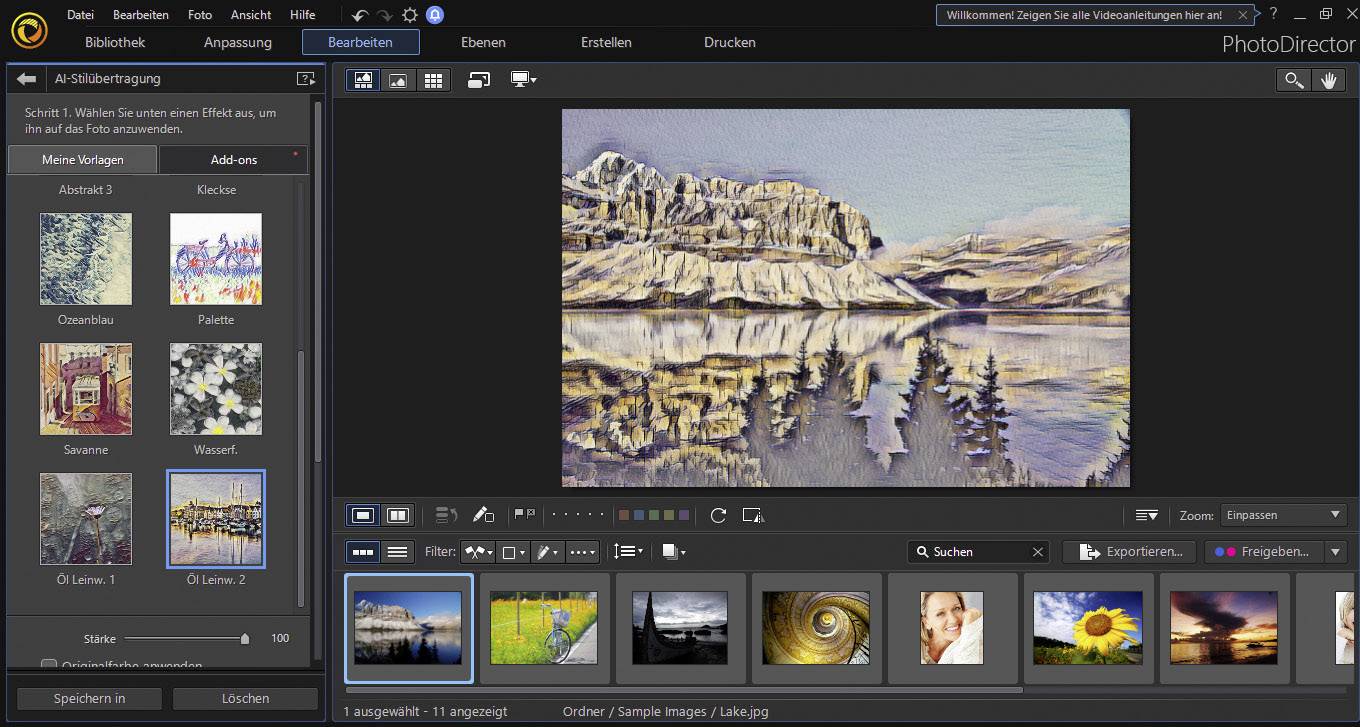Reset changes with the circular arrow icon
1360x727 pixels.
pos(718,515)
